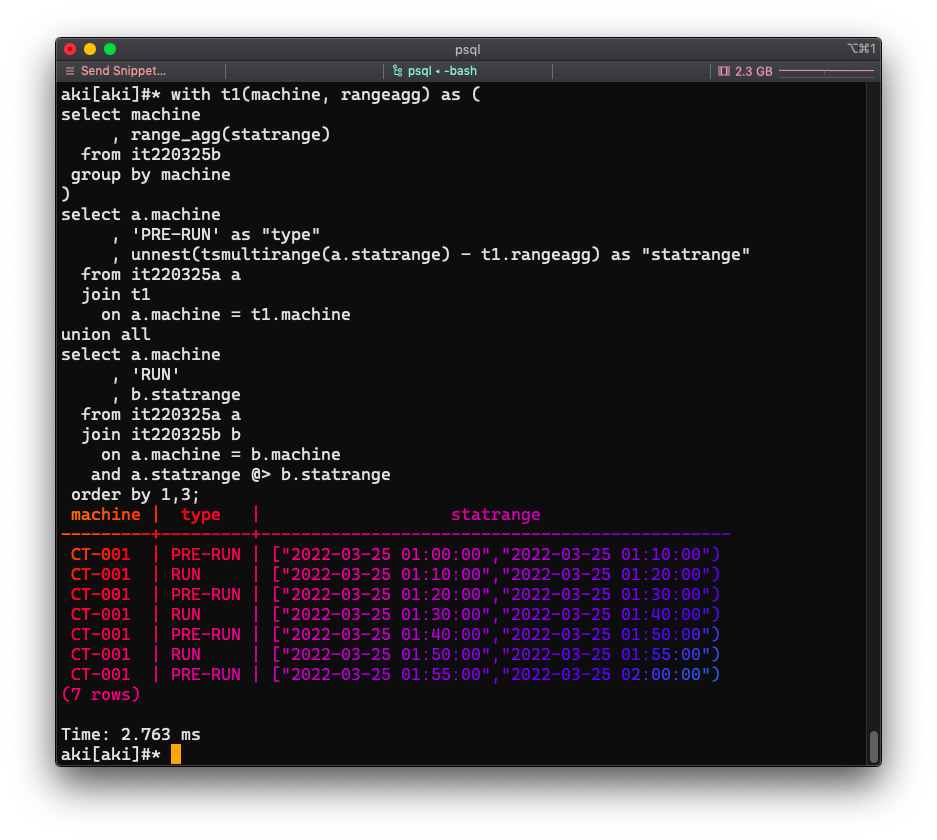This screenshot has width=937, height=840.
Task: Click 'and a.statrange @> b.statrange' line
Action: pos(240,475)
